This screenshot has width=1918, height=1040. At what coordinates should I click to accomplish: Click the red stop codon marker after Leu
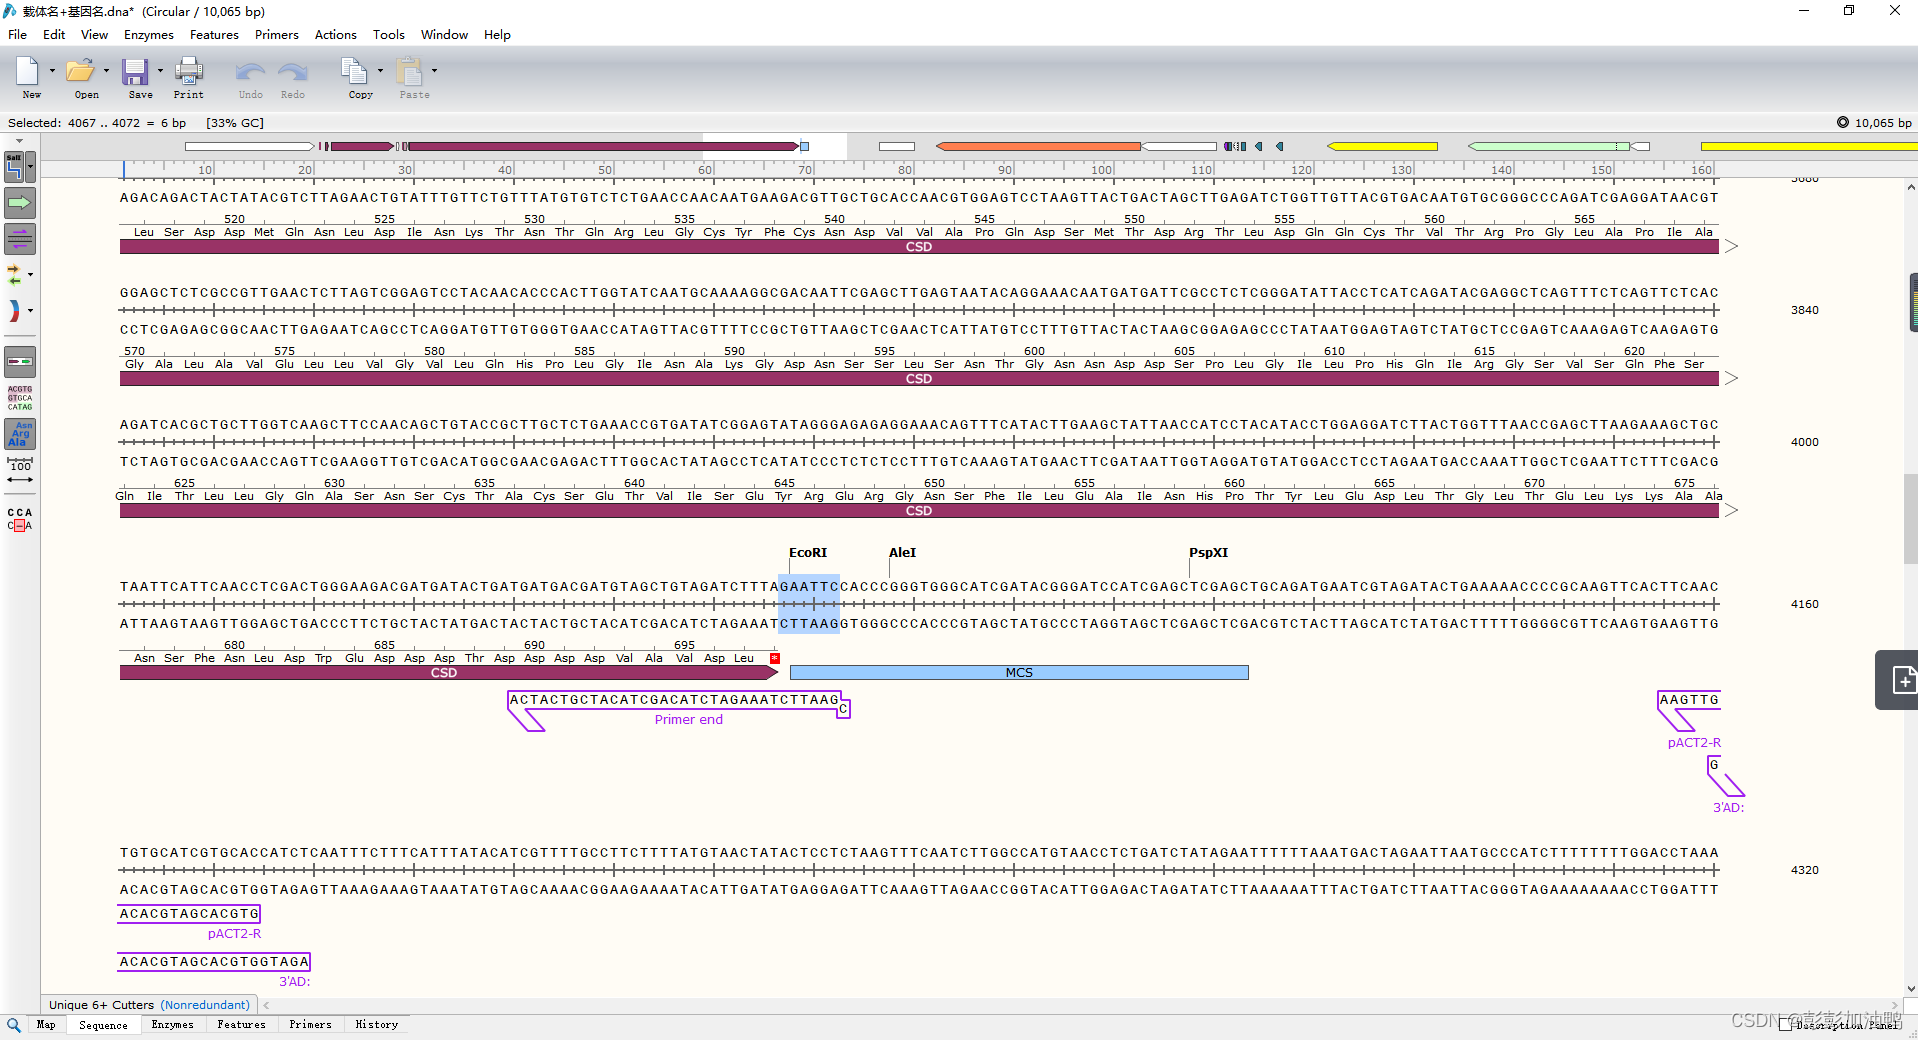(x=774, y=658)
